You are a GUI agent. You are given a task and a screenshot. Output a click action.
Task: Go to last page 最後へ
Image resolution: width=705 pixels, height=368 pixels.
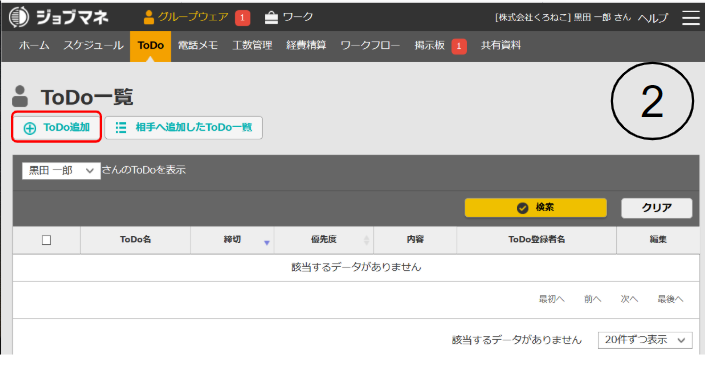(670, 299)
